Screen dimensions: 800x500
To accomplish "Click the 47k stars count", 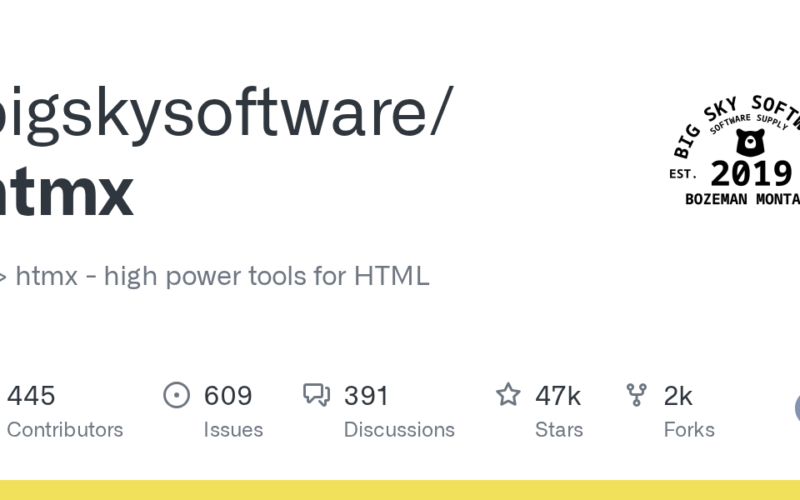I will pos(558,396).
